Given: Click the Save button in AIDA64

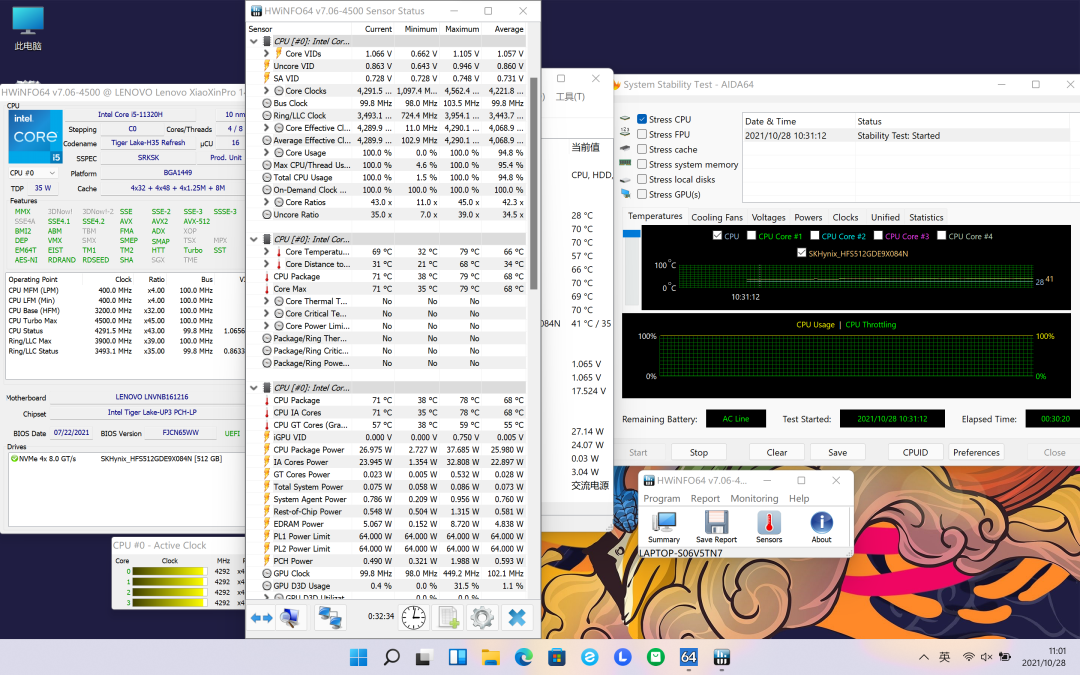Looking at the screenshot, I should (838, 453).
